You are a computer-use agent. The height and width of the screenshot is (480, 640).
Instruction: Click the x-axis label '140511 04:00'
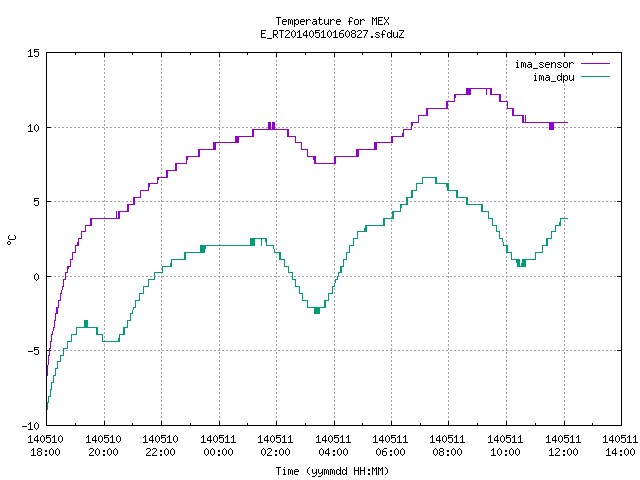pyautogui.click(x=333, y=446)
